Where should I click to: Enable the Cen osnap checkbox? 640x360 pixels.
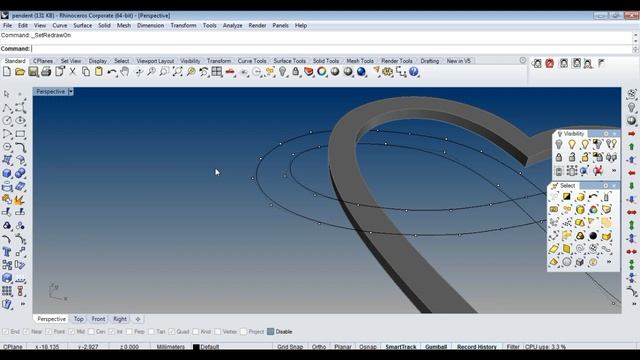coord(91,332)
